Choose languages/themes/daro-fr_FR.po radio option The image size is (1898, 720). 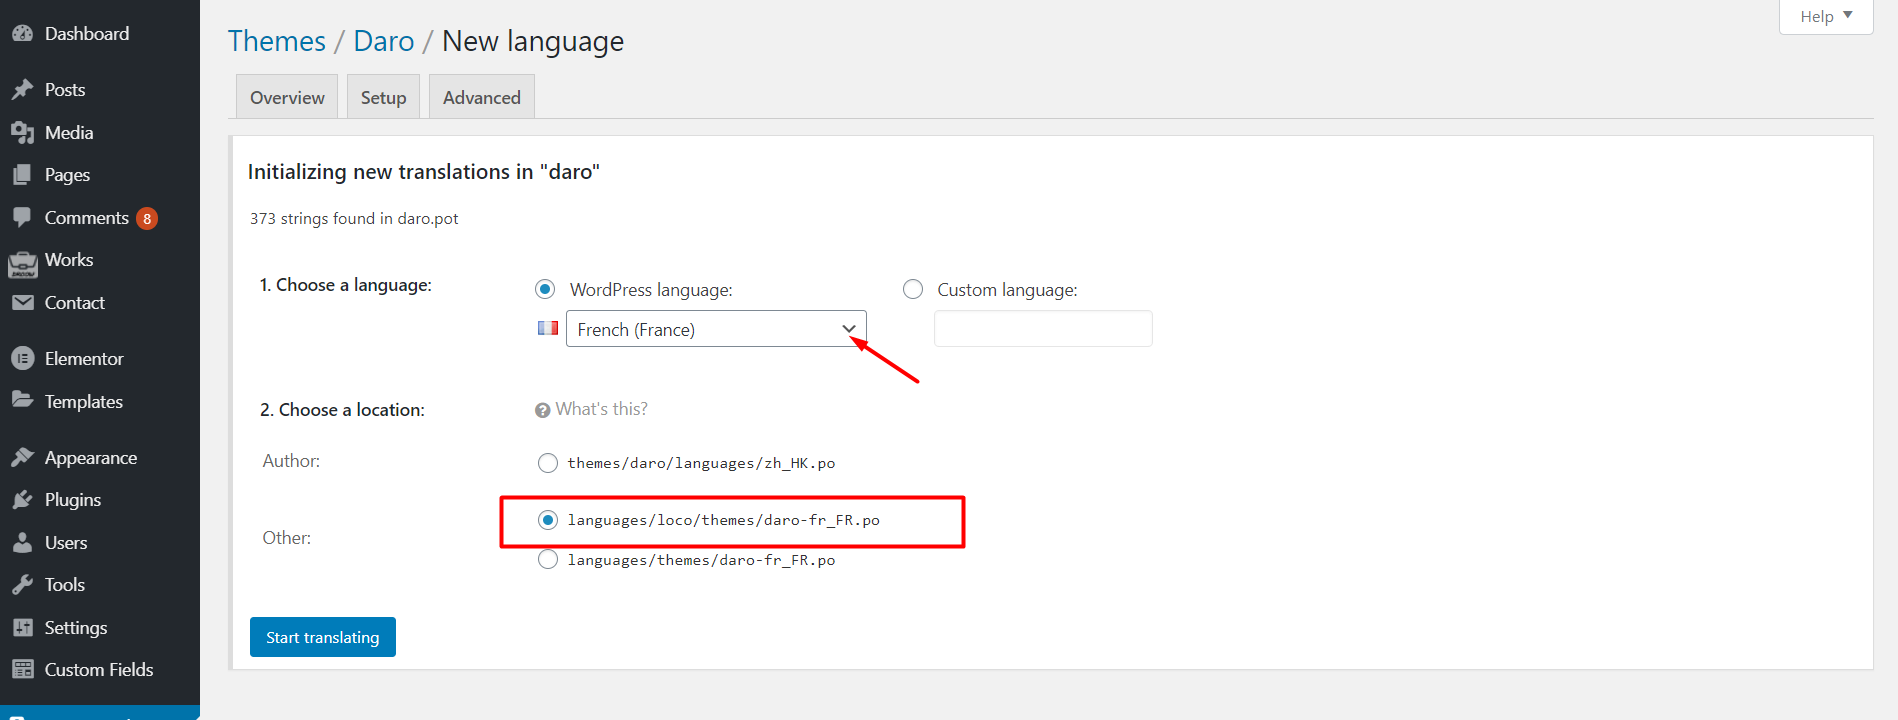pos(548,560)
